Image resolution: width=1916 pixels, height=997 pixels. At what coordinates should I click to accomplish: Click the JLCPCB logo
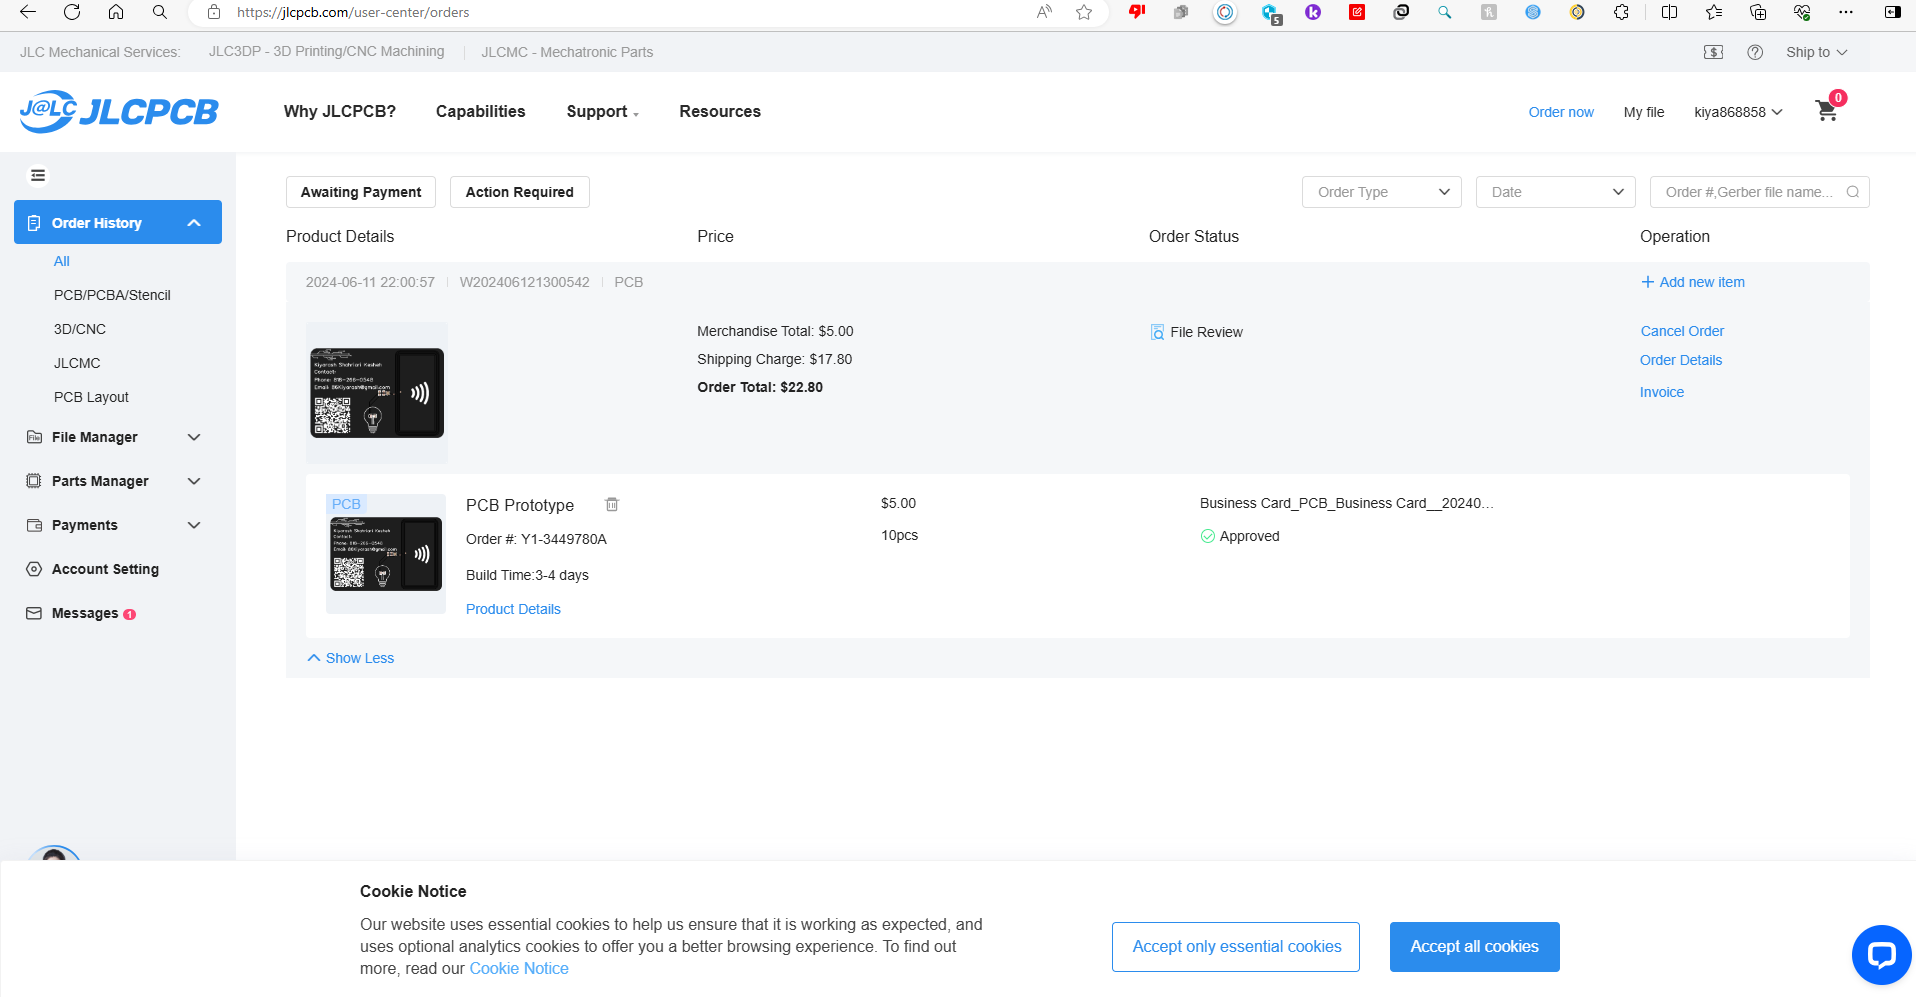pos(119,111)
